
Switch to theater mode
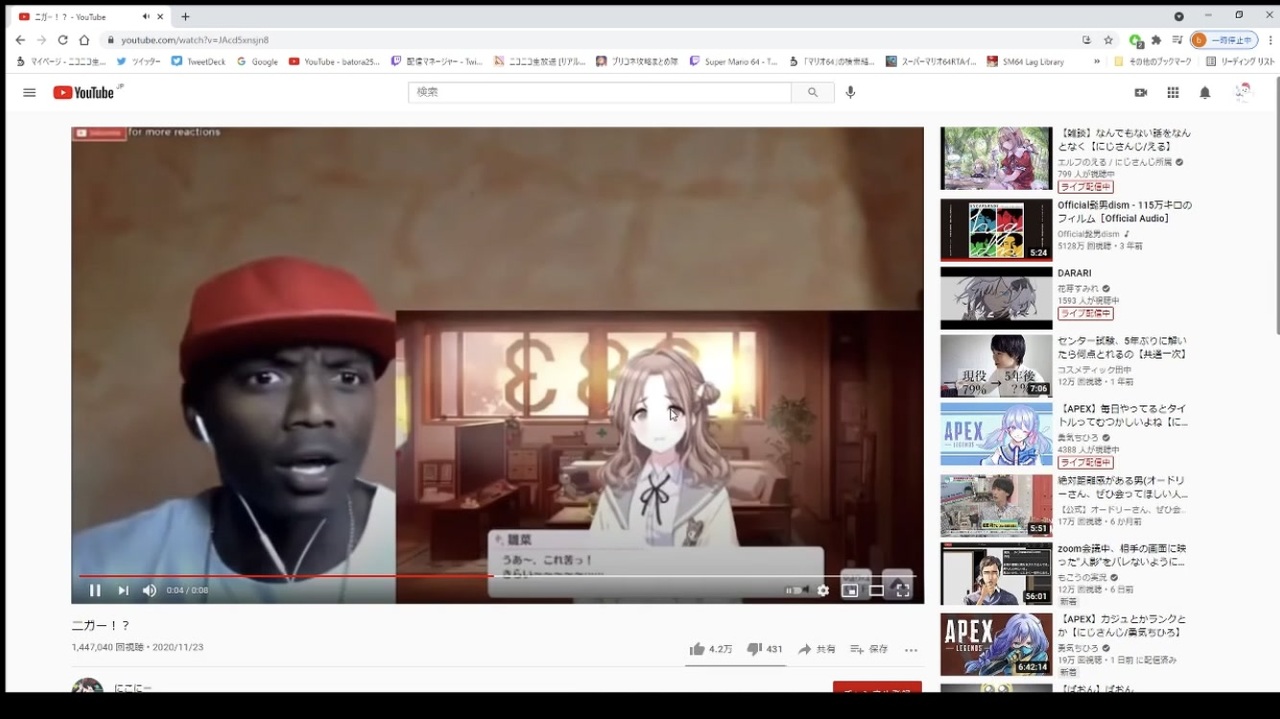(876, 590)
